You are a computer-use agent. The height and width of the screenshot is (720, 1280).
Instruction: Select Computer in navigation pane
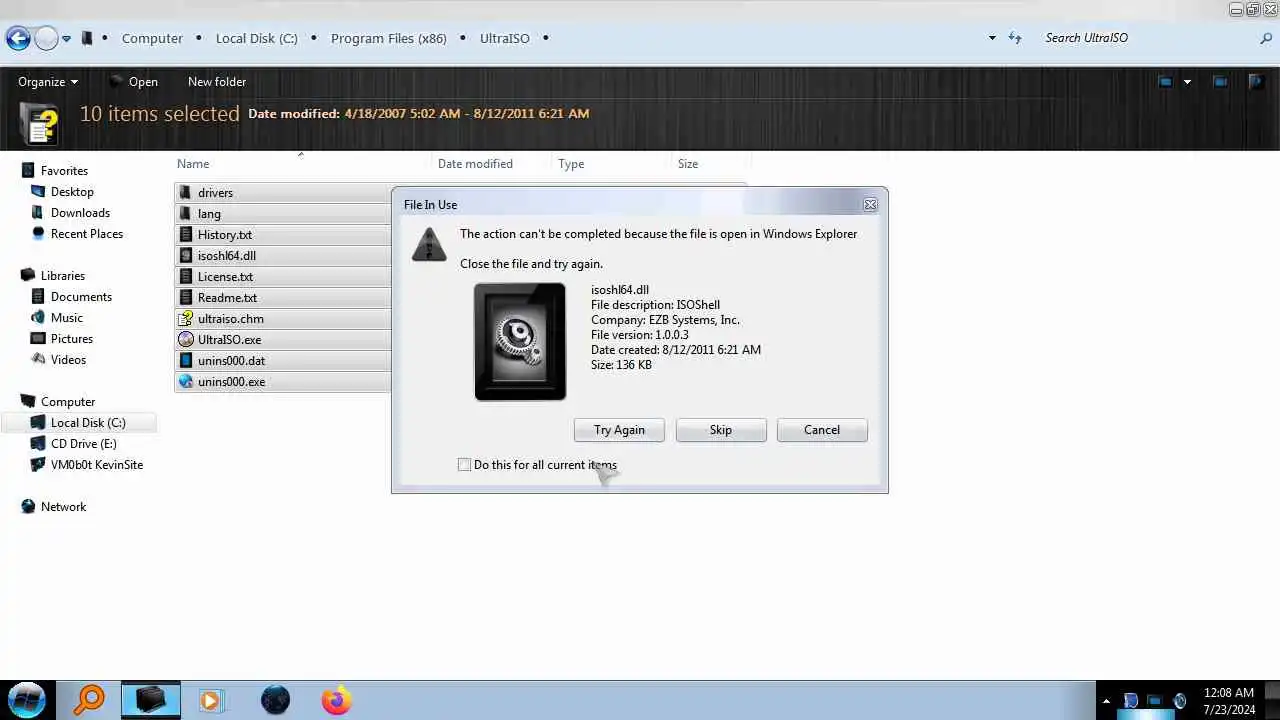[68, 402]
